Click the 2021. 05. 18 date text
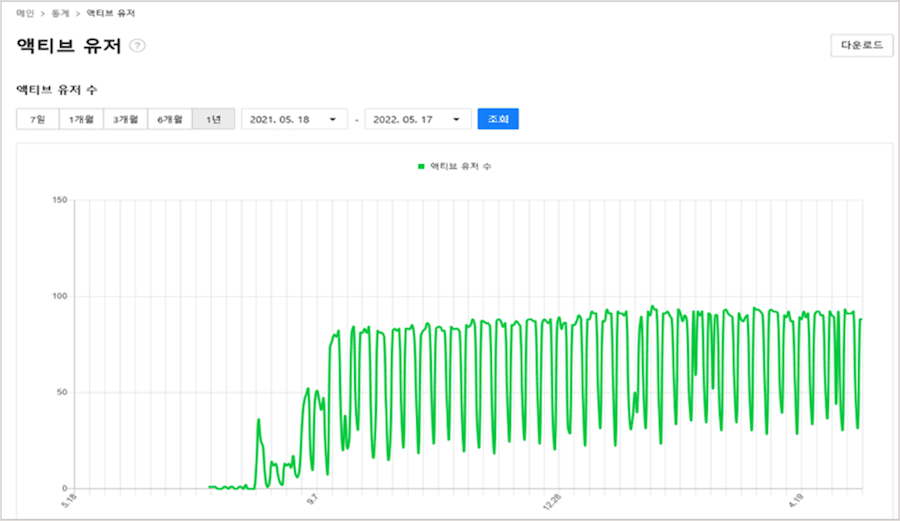 (x=280, y=120)
